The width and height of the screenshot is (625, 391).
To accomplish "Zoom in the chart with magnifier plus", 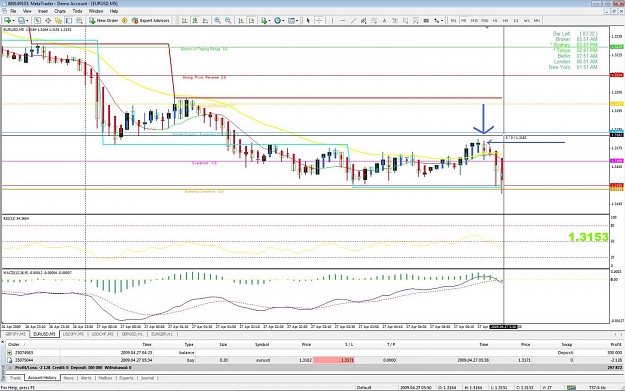I will [x=218, y=20].
